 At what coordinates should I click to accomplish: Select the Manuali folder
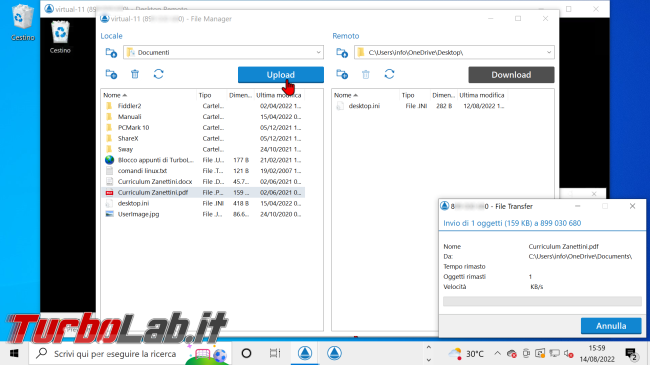tap(203, 117)
